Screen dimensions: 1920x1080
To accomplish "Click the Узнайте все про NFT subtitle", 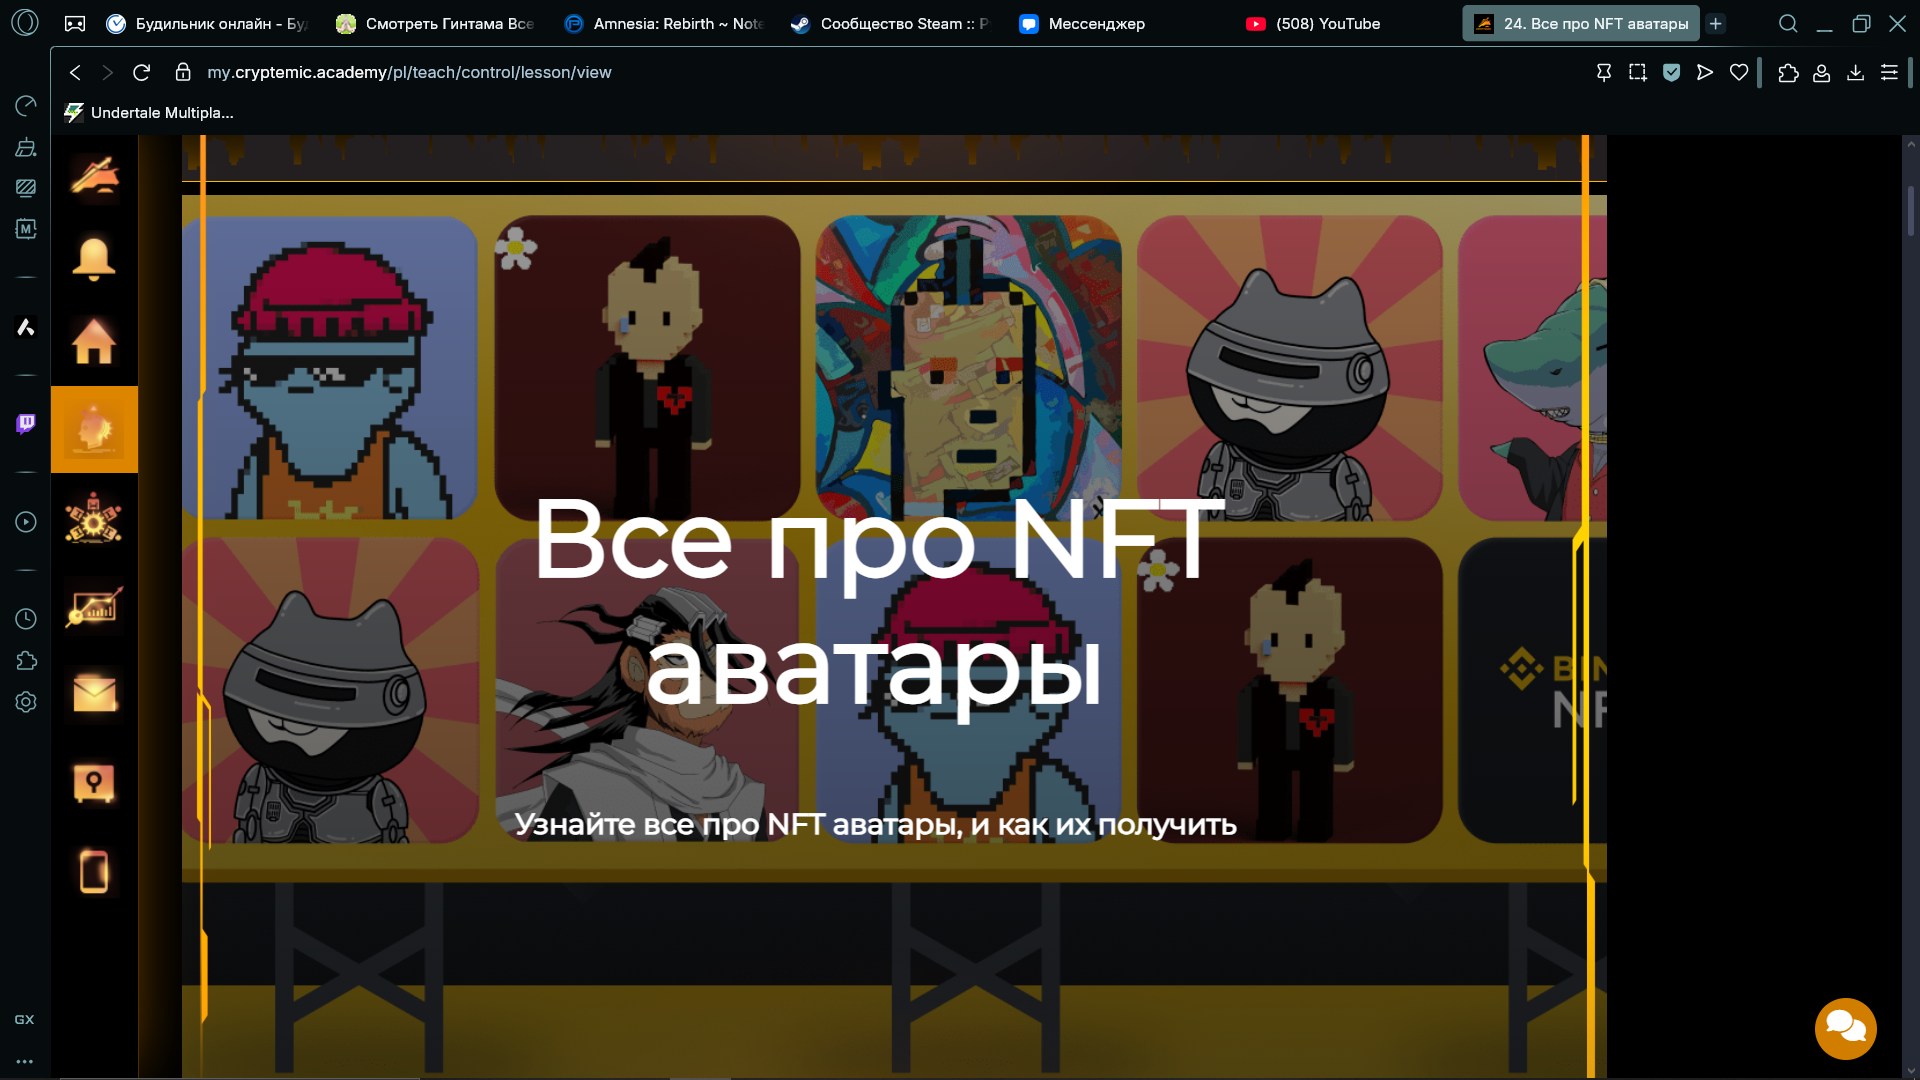I will tap(875, 825).
